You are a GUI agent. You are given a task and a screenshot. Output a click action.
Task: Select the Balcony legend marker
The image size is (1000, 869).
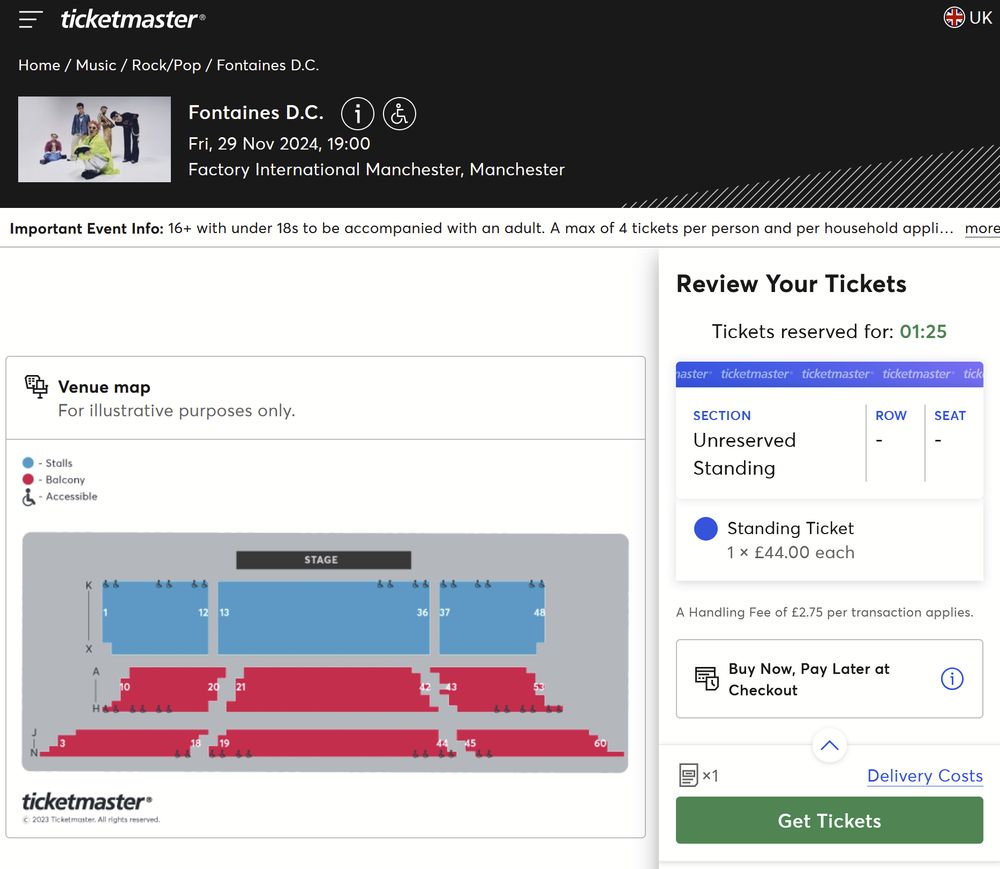tap(30, 479)
